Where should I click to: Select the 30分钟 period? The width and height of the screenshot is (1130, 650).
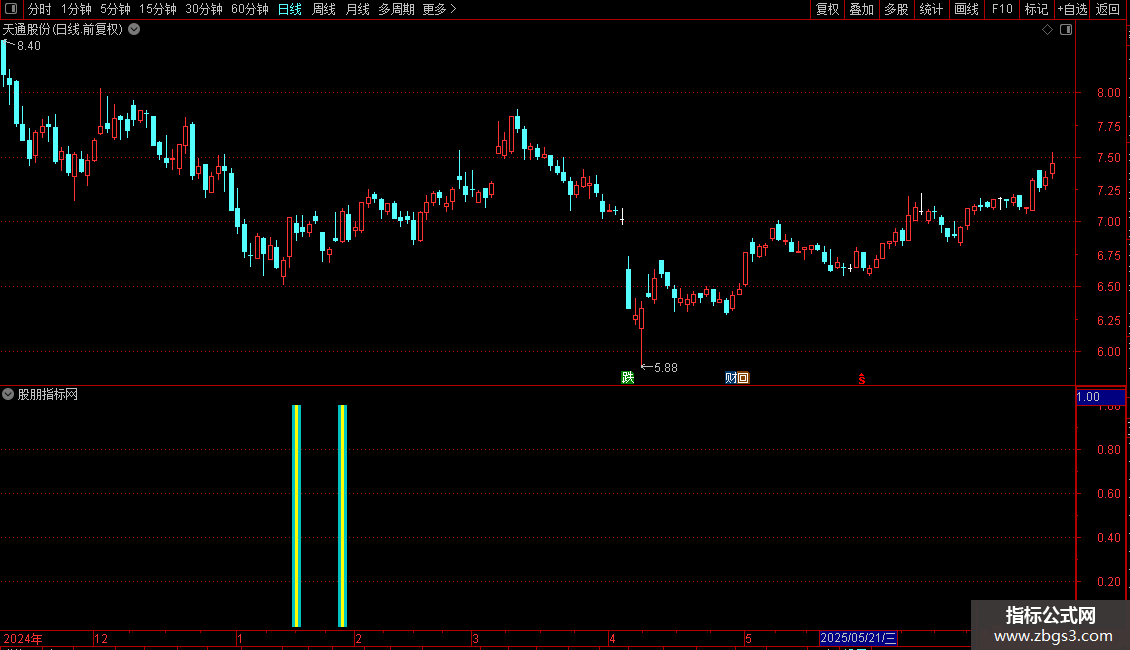click(x=204, y=9)
